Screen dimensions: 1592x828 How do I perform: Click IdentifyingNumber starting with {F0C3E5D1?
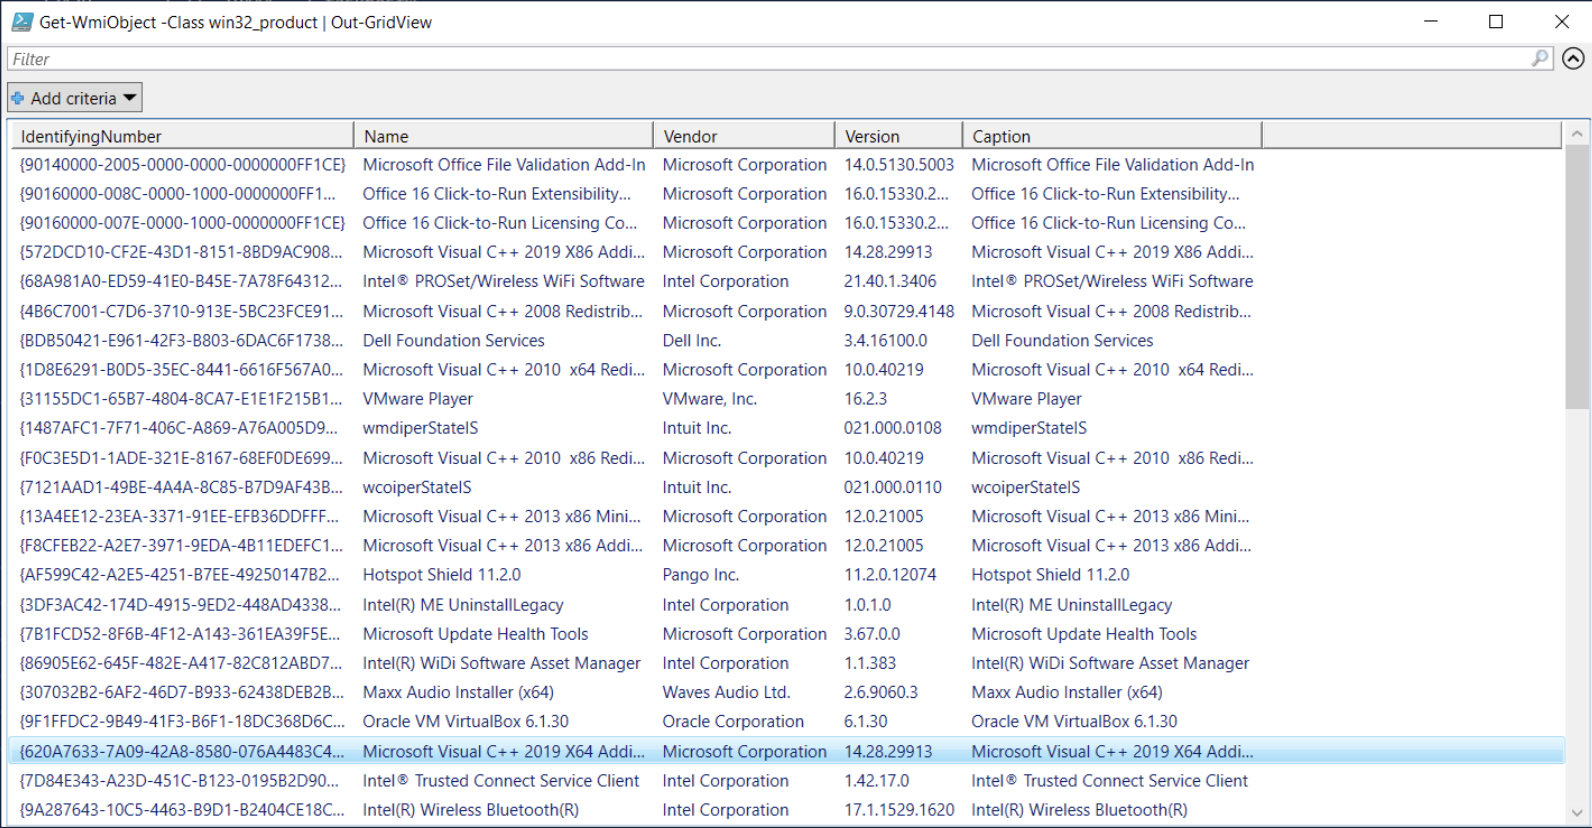[x=181, y=458]
